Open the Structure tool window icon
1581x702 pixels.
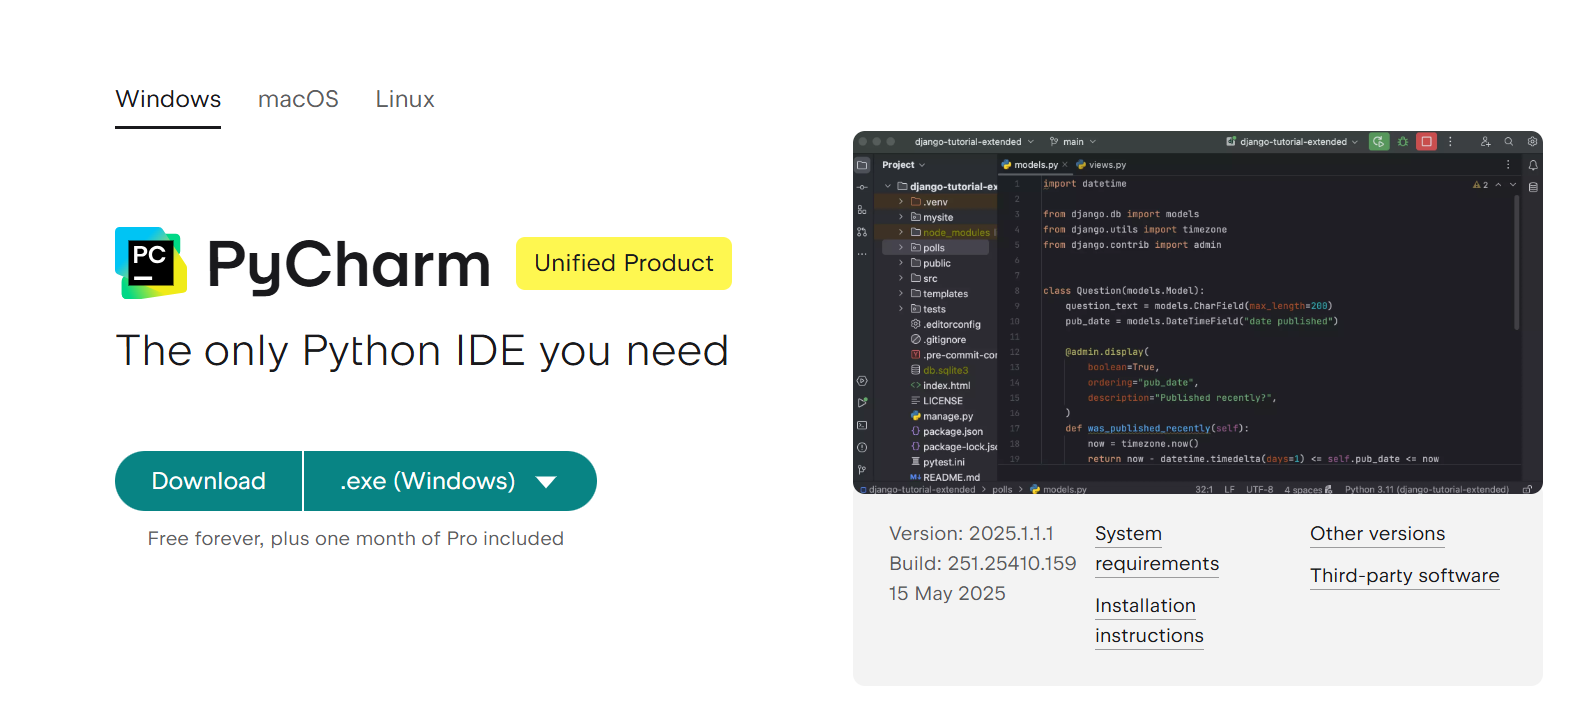862,210
